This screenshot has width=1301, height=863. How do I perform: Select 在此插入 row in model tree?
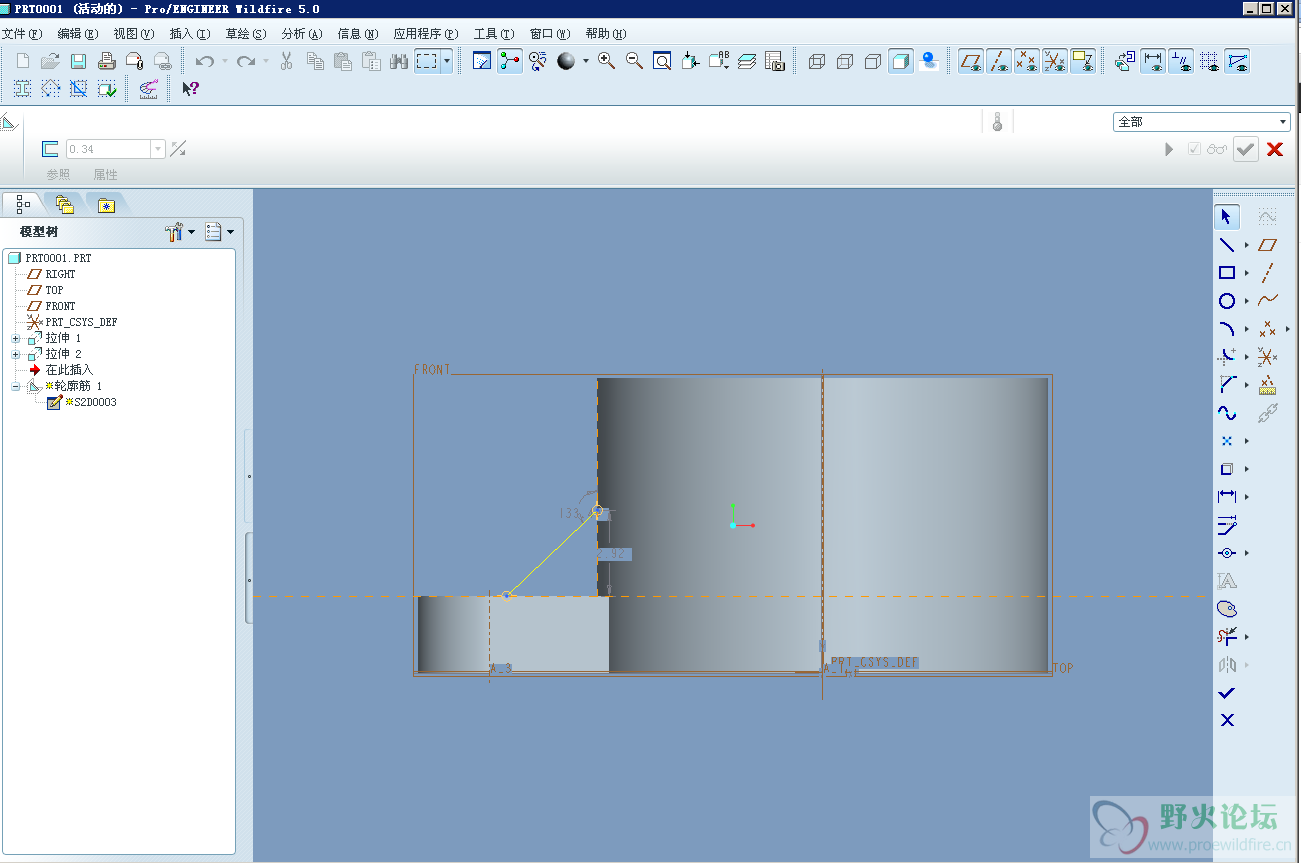61,370
